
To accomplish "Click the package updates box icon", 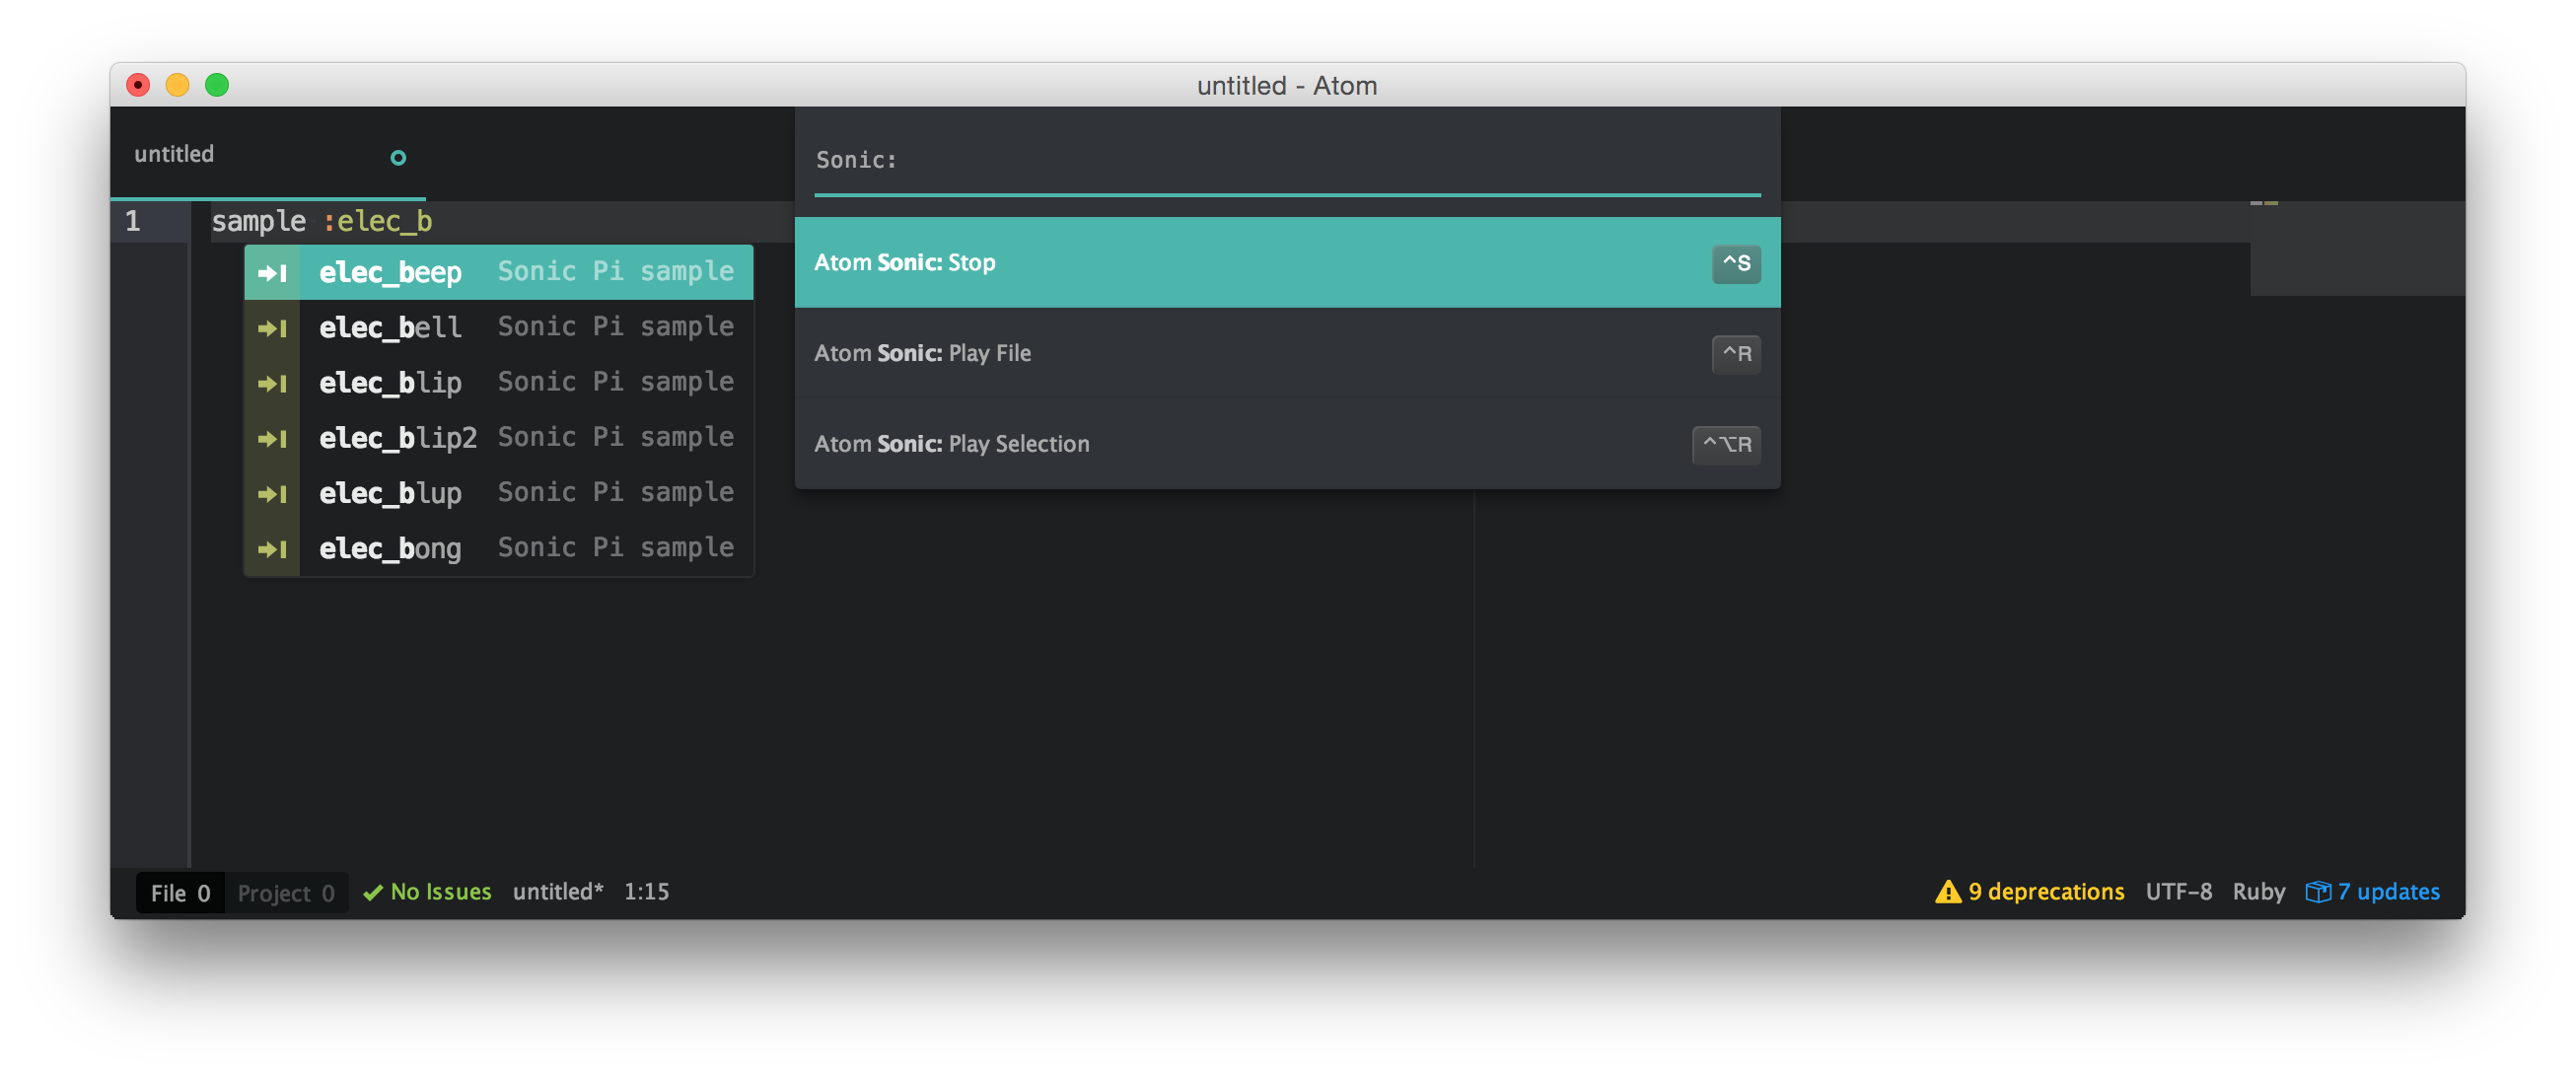I will pos(2317,891).
